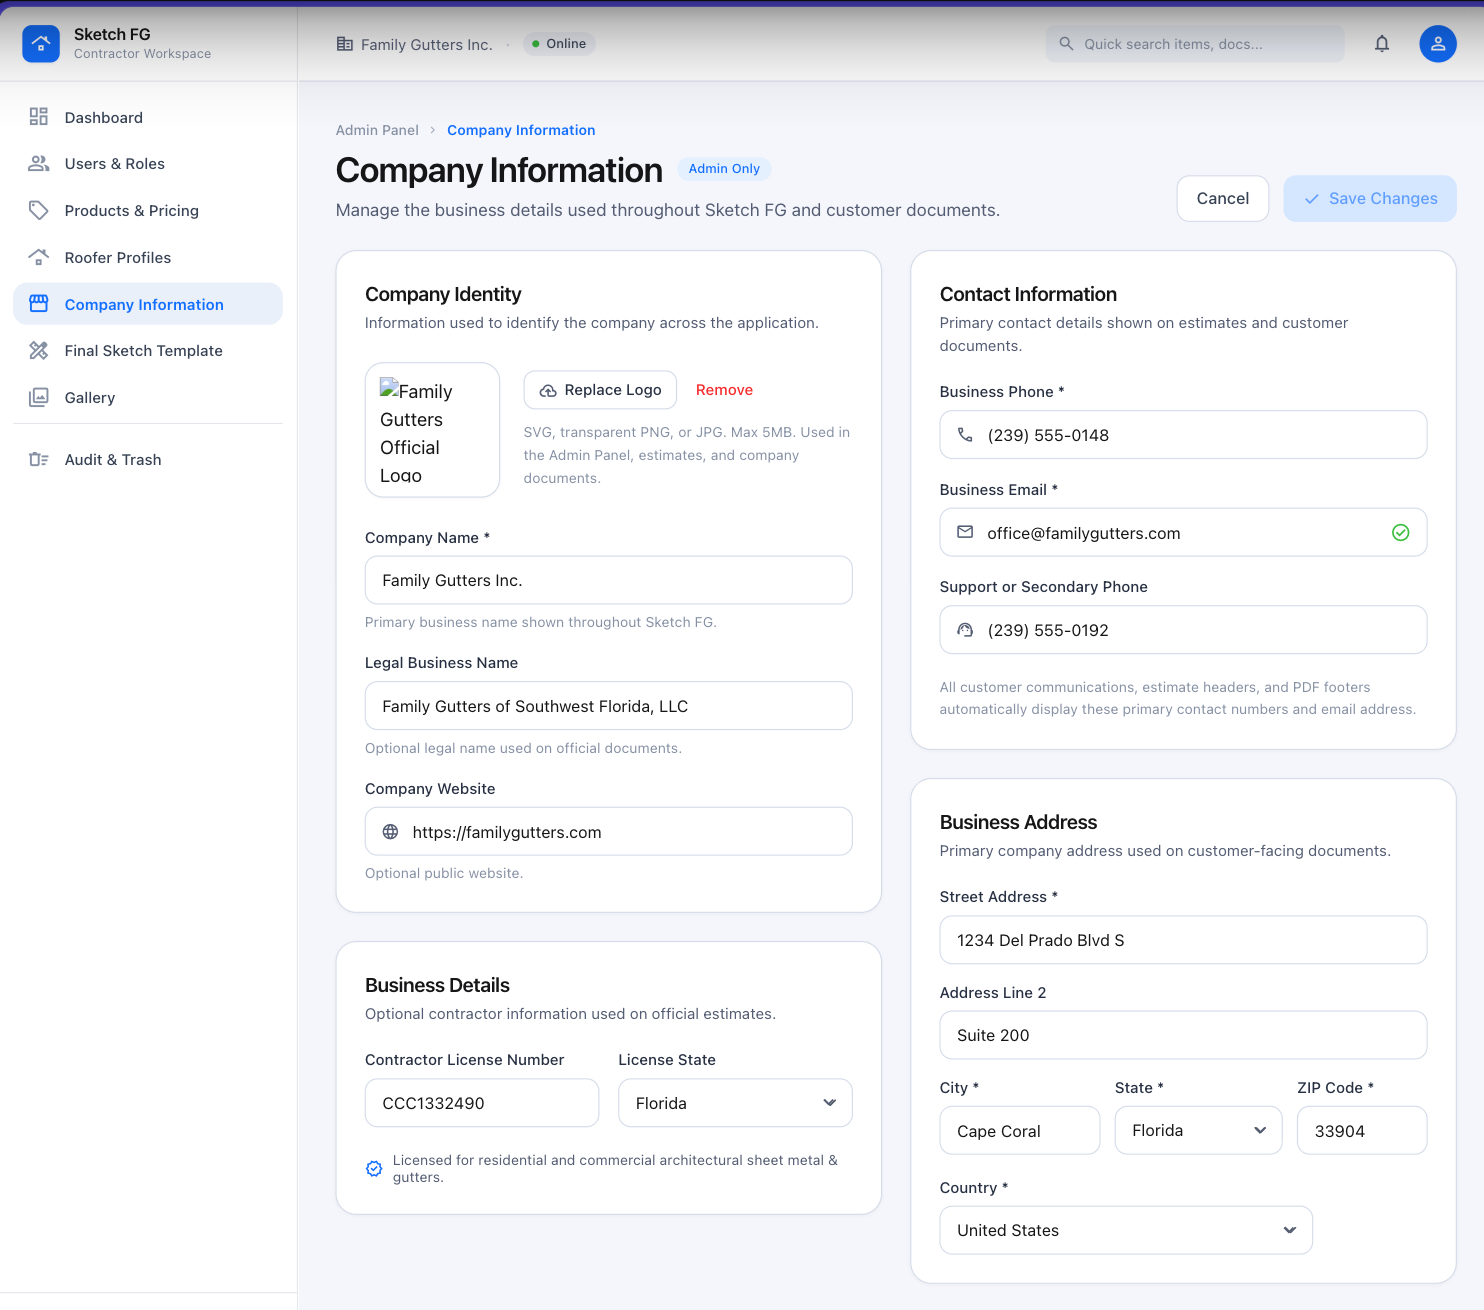This screenshot has width=1484, height=1310.
Task: Open the License State dropdown
Action: [735, 1103]
